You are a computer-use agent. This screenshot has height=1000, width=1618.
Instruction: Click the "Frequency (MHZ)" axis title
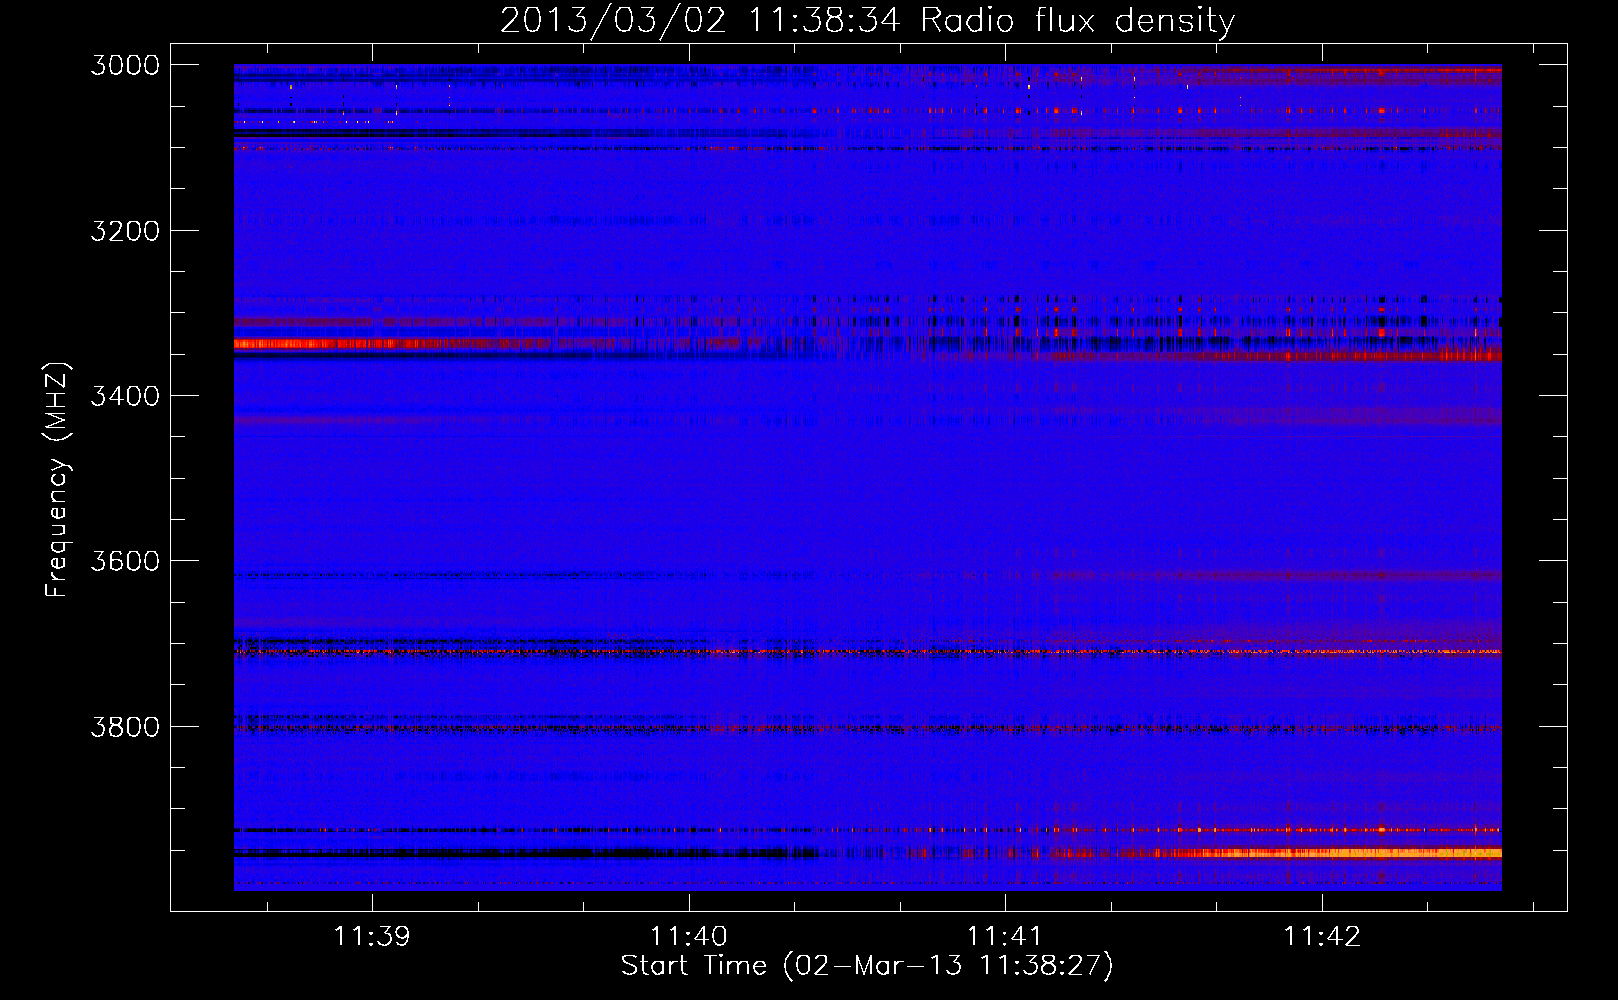coord(57,480)
